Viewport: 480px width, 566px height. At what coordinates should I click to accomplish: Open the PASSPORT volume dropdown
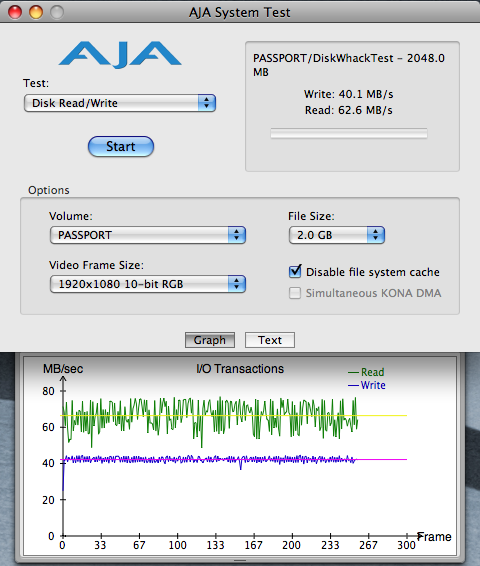pos(148,235)
